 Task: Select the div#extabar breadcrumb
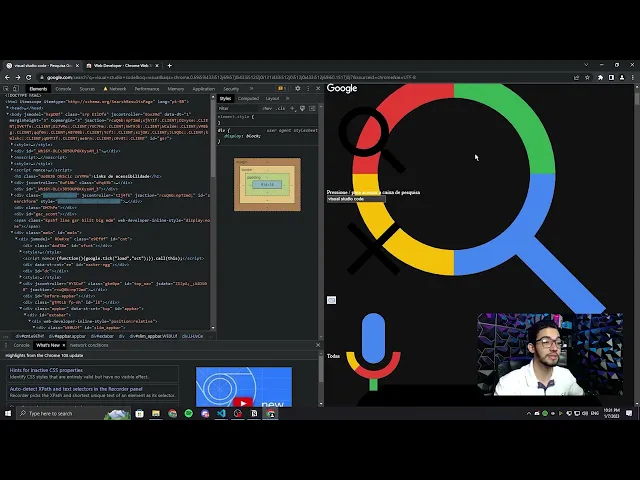pos(102,336)
